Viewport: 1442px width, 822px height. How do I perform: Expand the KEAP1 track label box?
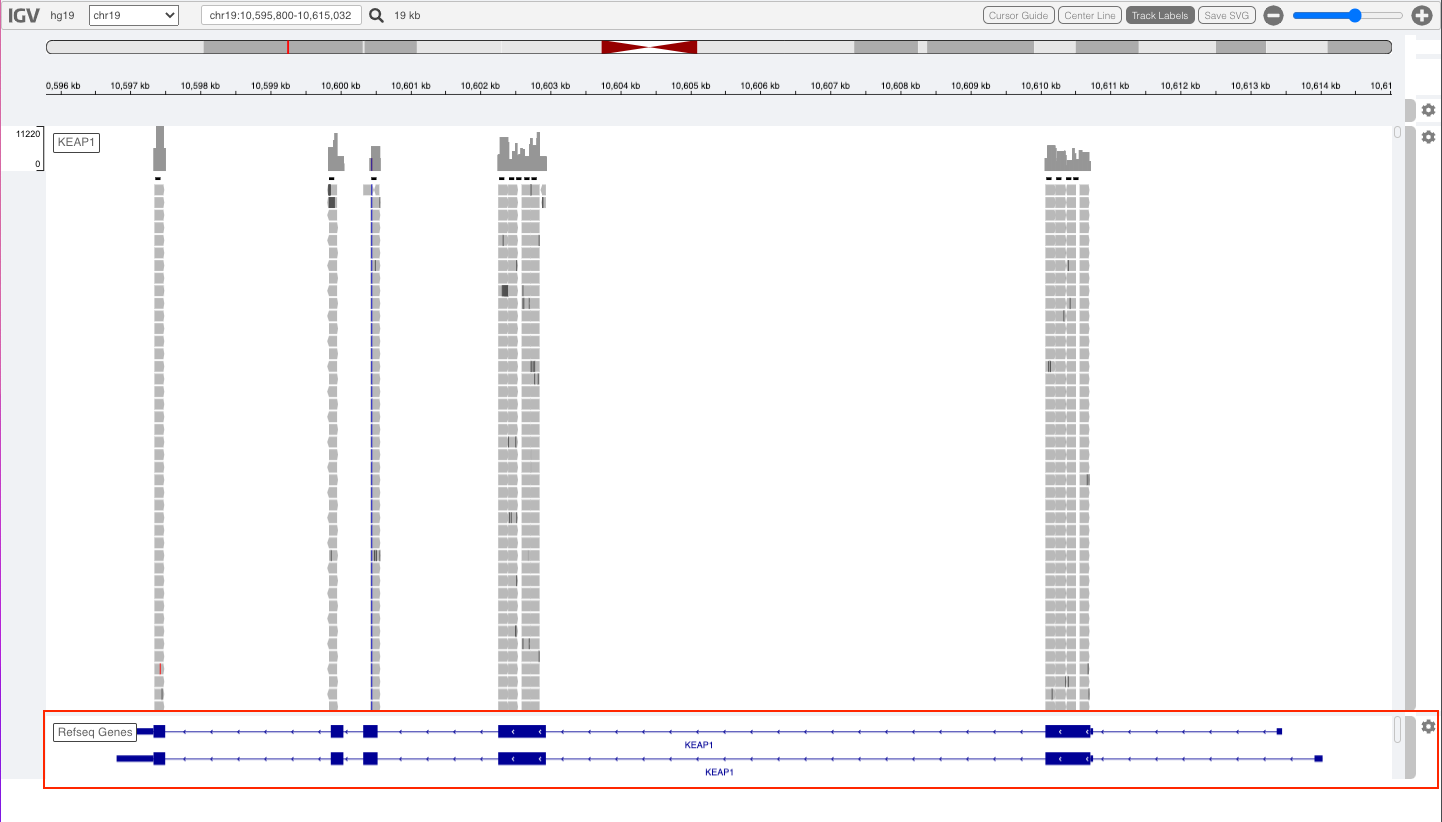76,142
